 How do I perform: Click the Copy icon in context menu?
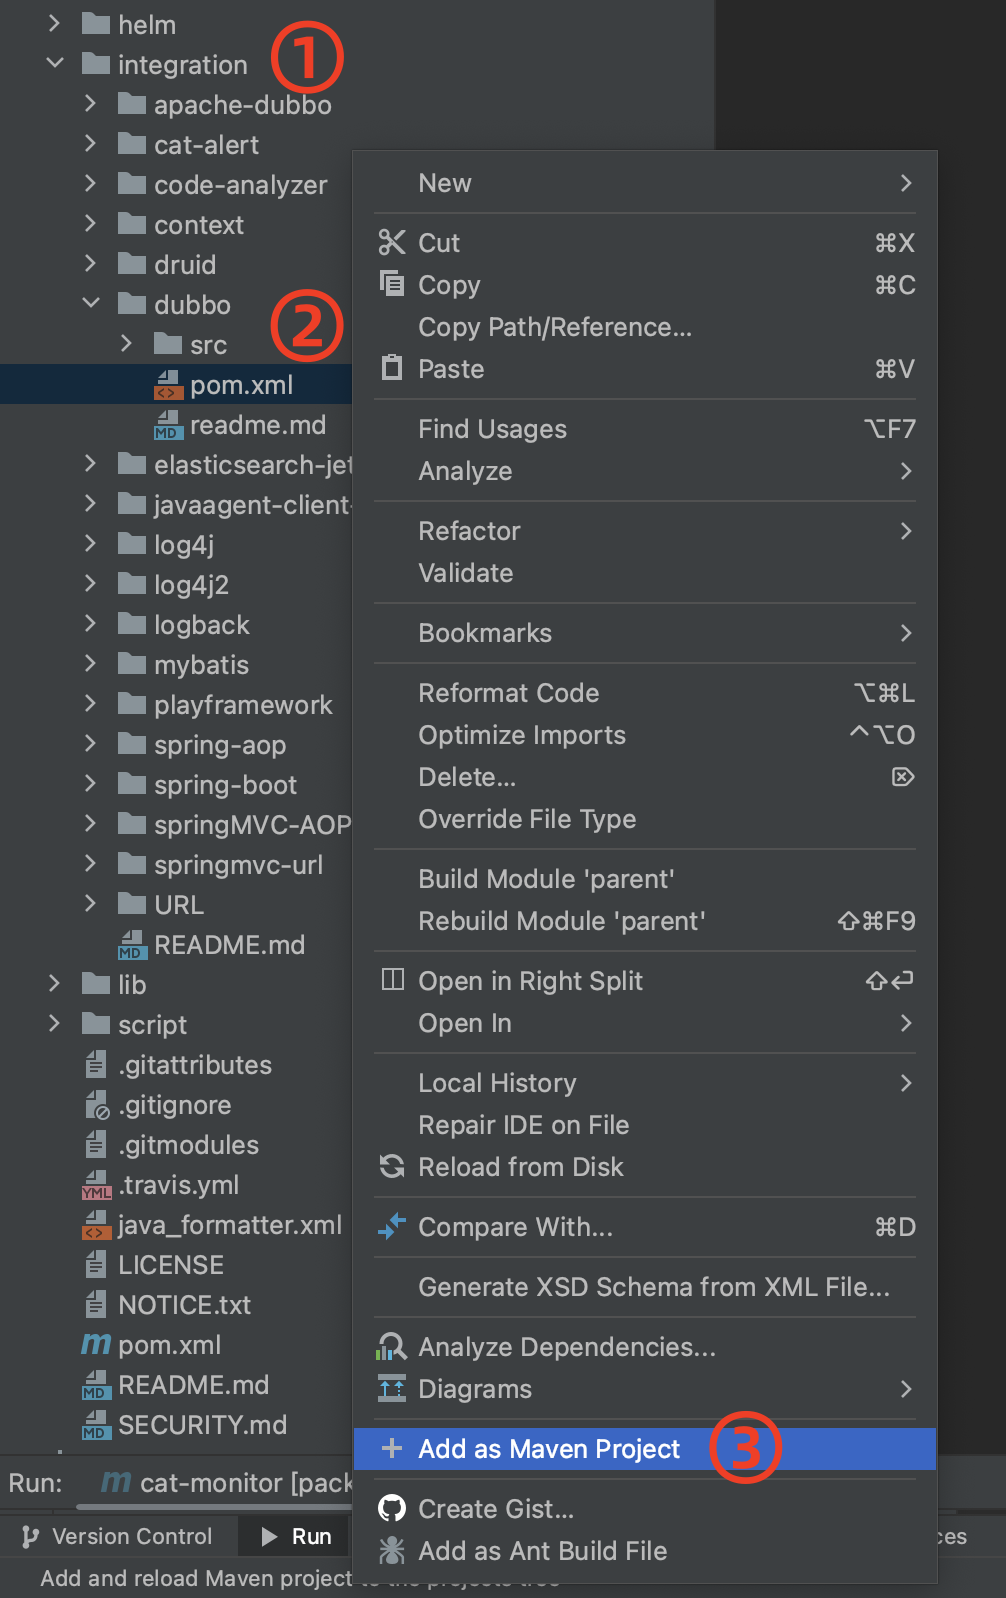click(x=392, y=283)
